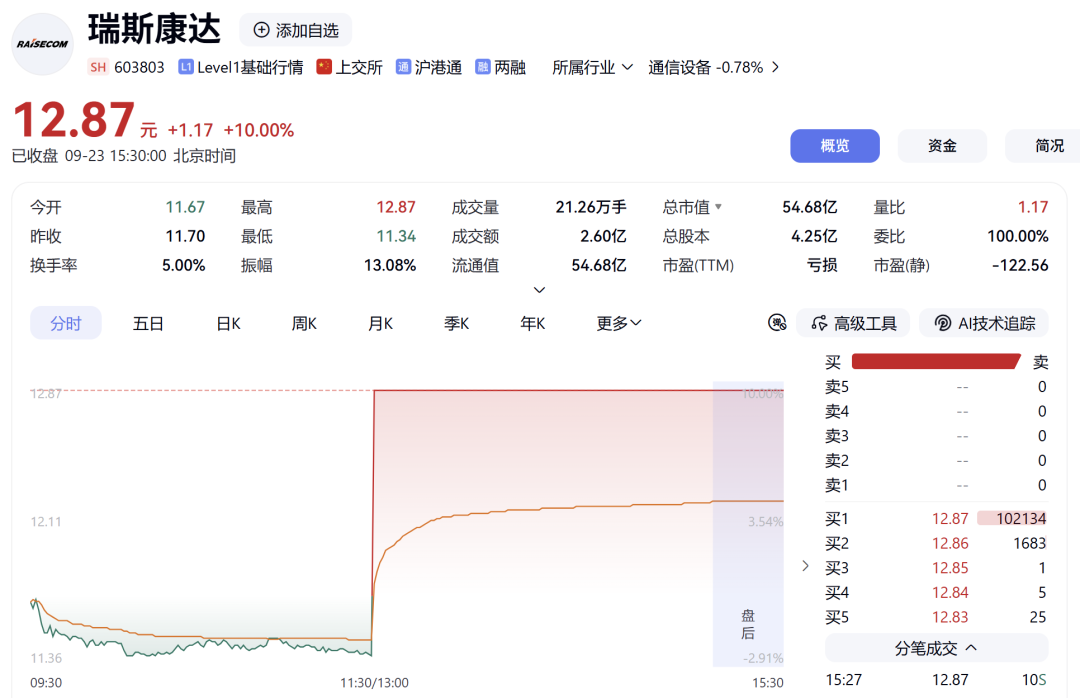Screen dimensions: 1080x698
Task: Open the chart display settings icon
Action: [x=777, y=322]
